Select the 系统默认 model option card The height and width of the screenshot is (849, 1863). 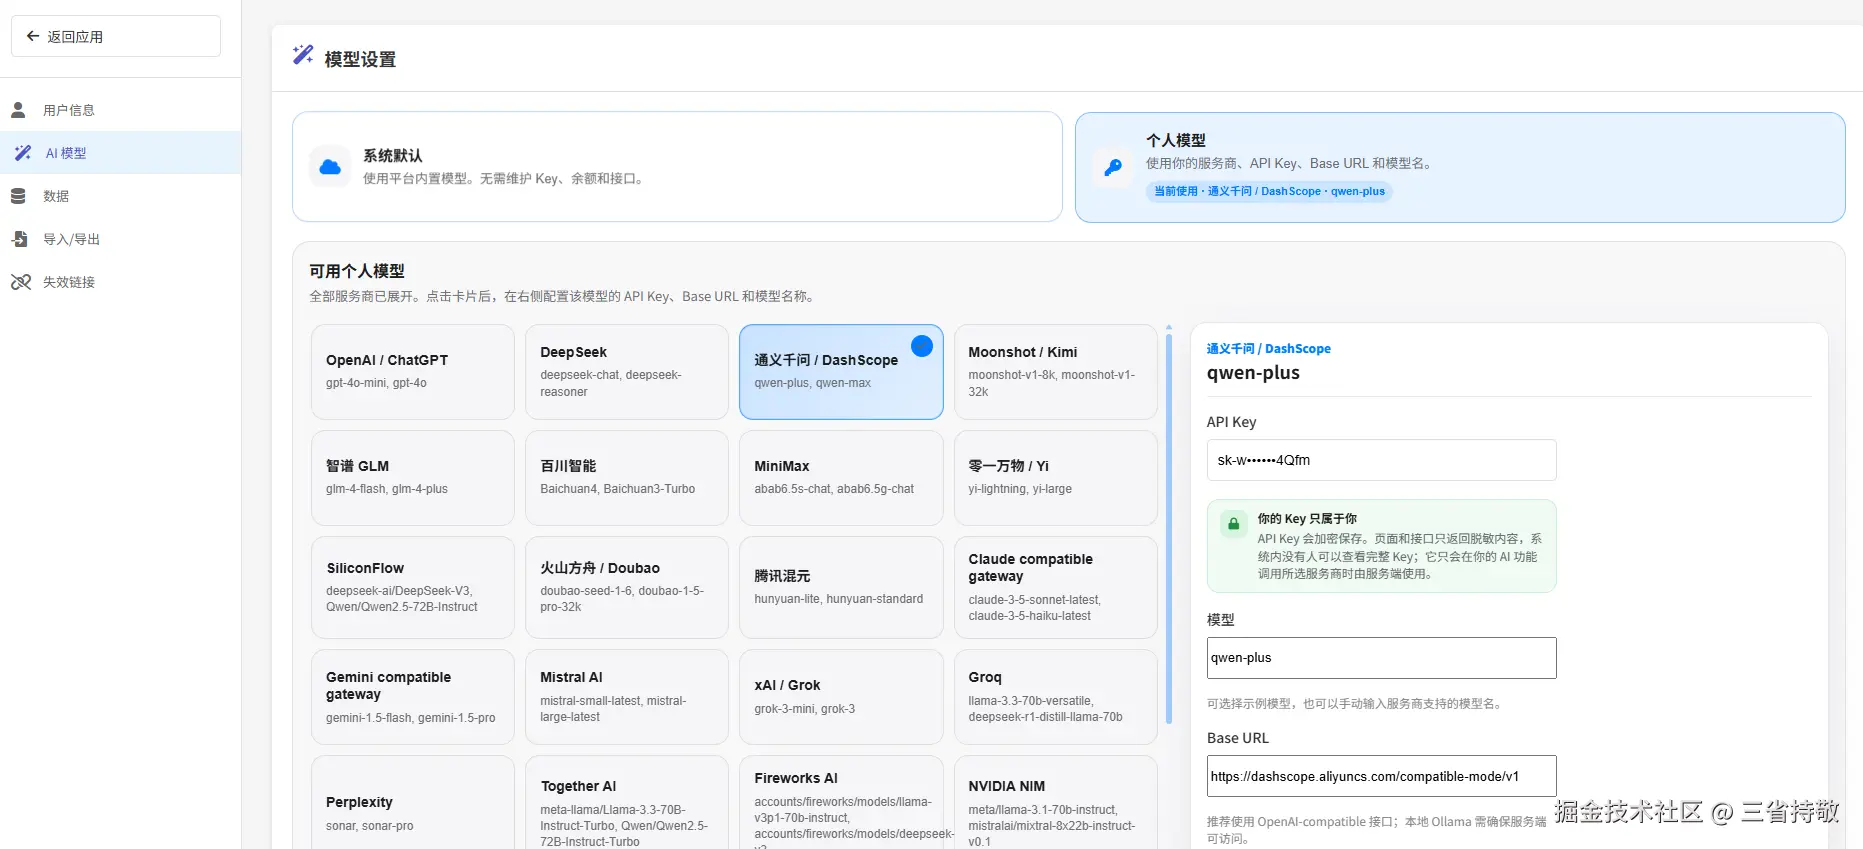[x=677, y=167]
